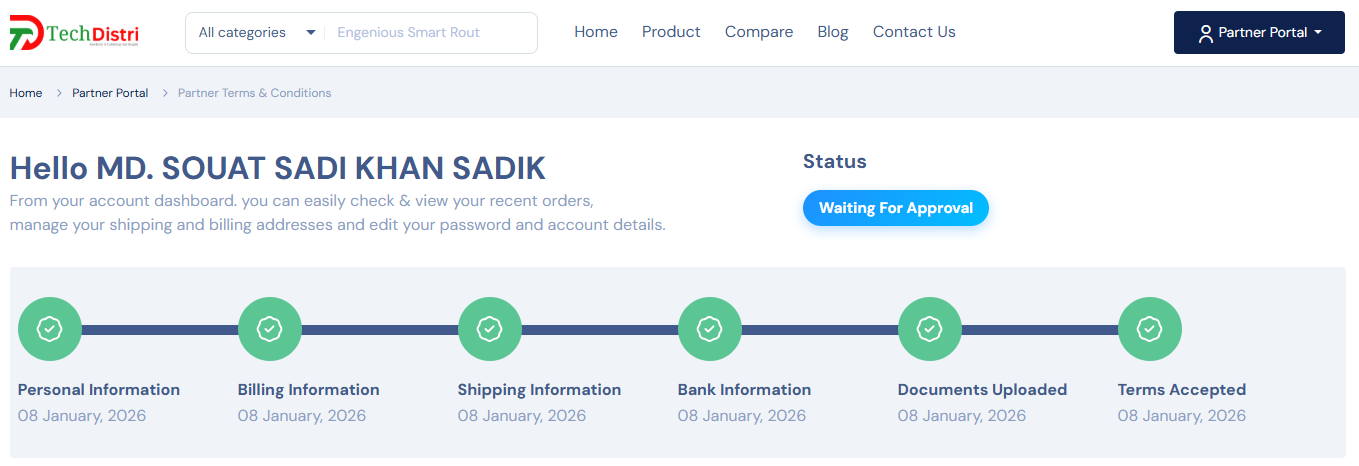Screen dimensions: 1359x466
Task: Open the Compare page from navigation
Action: [x=759, y=32]
